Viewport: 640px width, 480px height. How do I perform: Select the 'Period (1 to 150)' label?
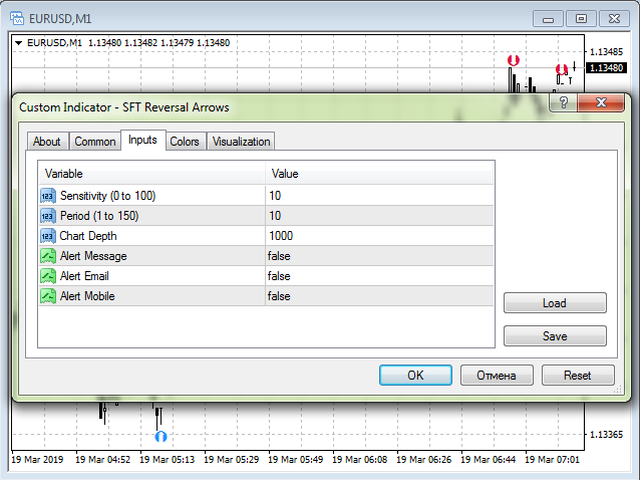click(99, 216)
